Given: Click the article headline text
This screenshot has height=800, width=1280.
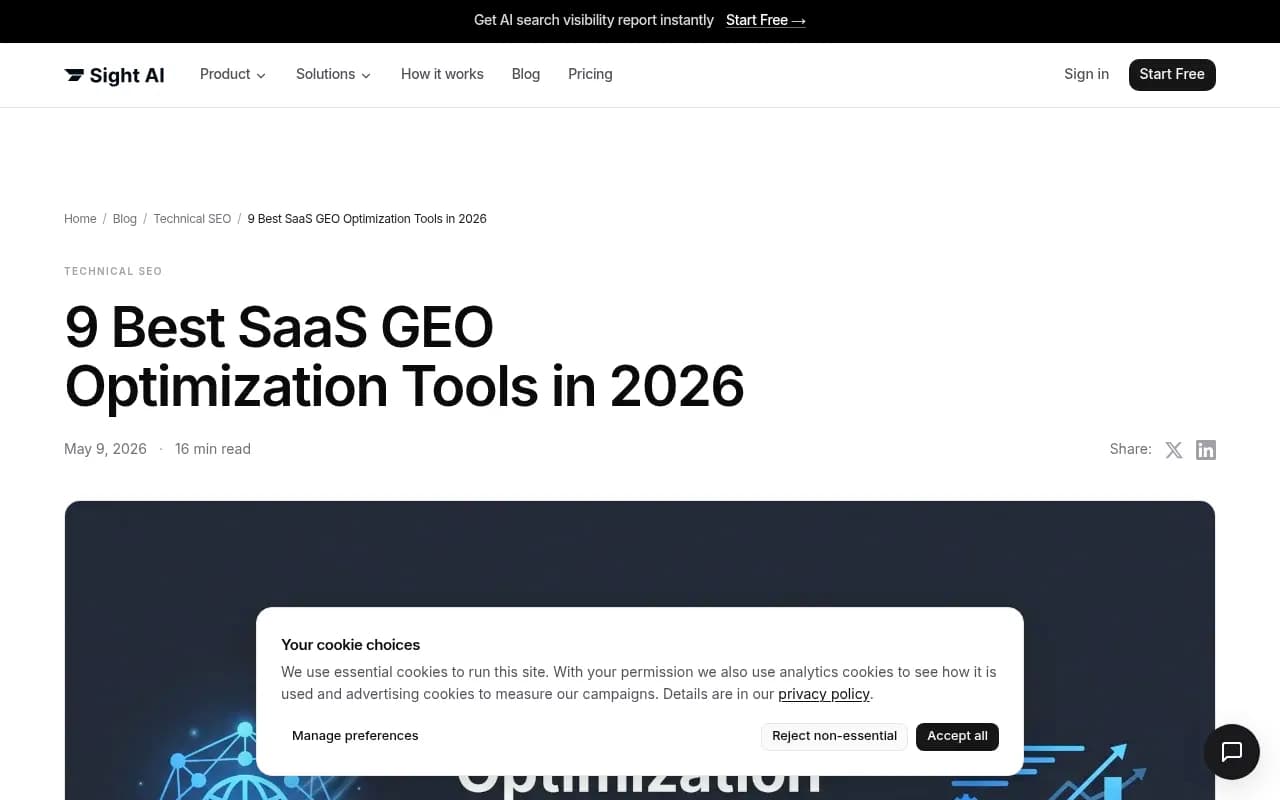Looking at the screenshot, I should pos(404,356).
